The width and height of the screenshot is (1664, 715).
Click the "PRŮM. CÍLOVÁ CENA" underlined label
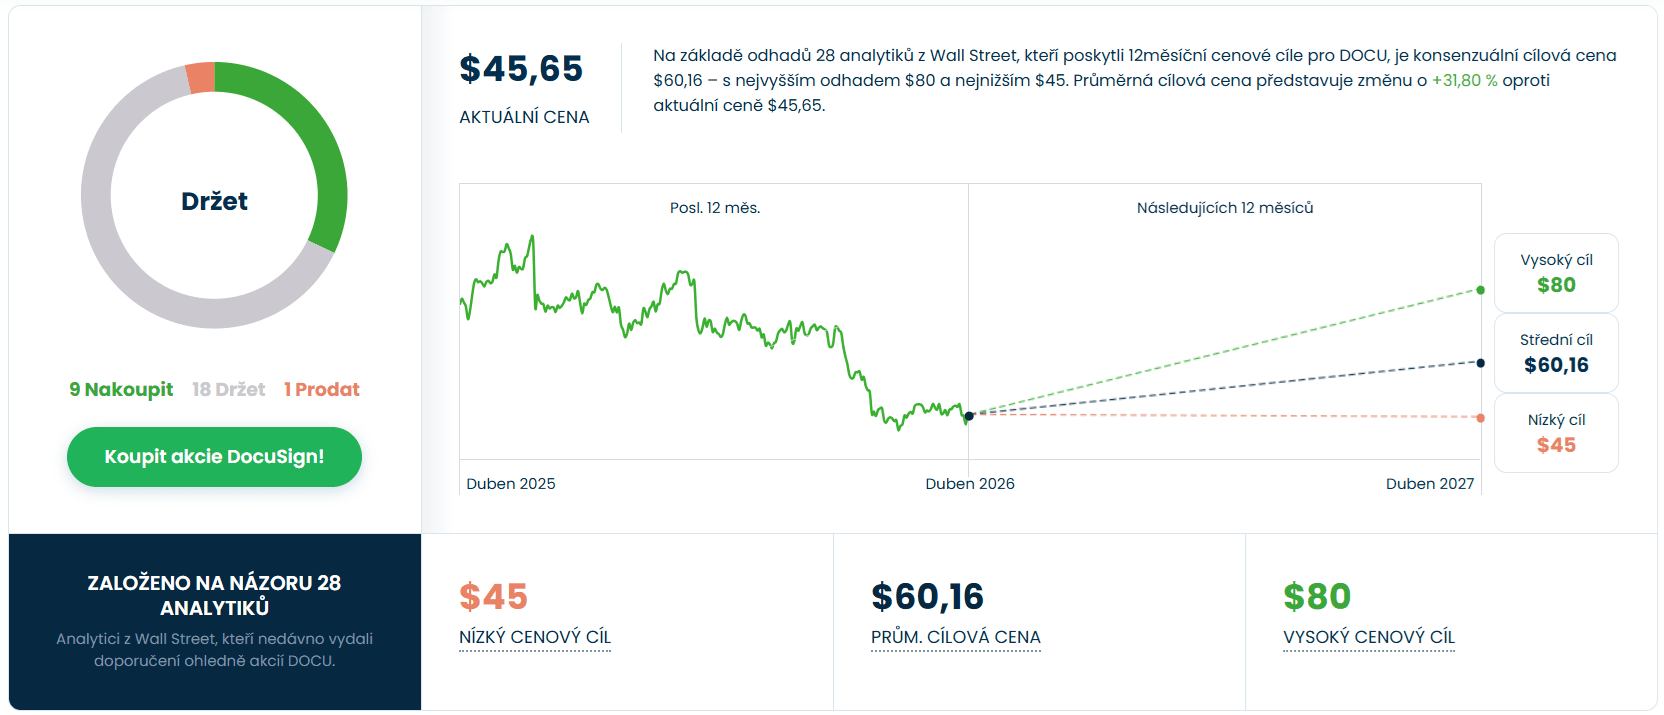point(956,637)
